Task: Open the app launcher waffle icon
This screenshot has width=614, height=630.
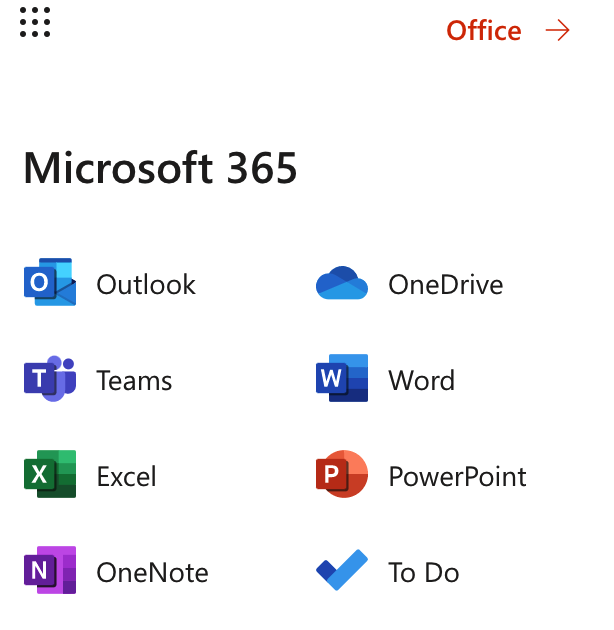Action: [35, 22]
